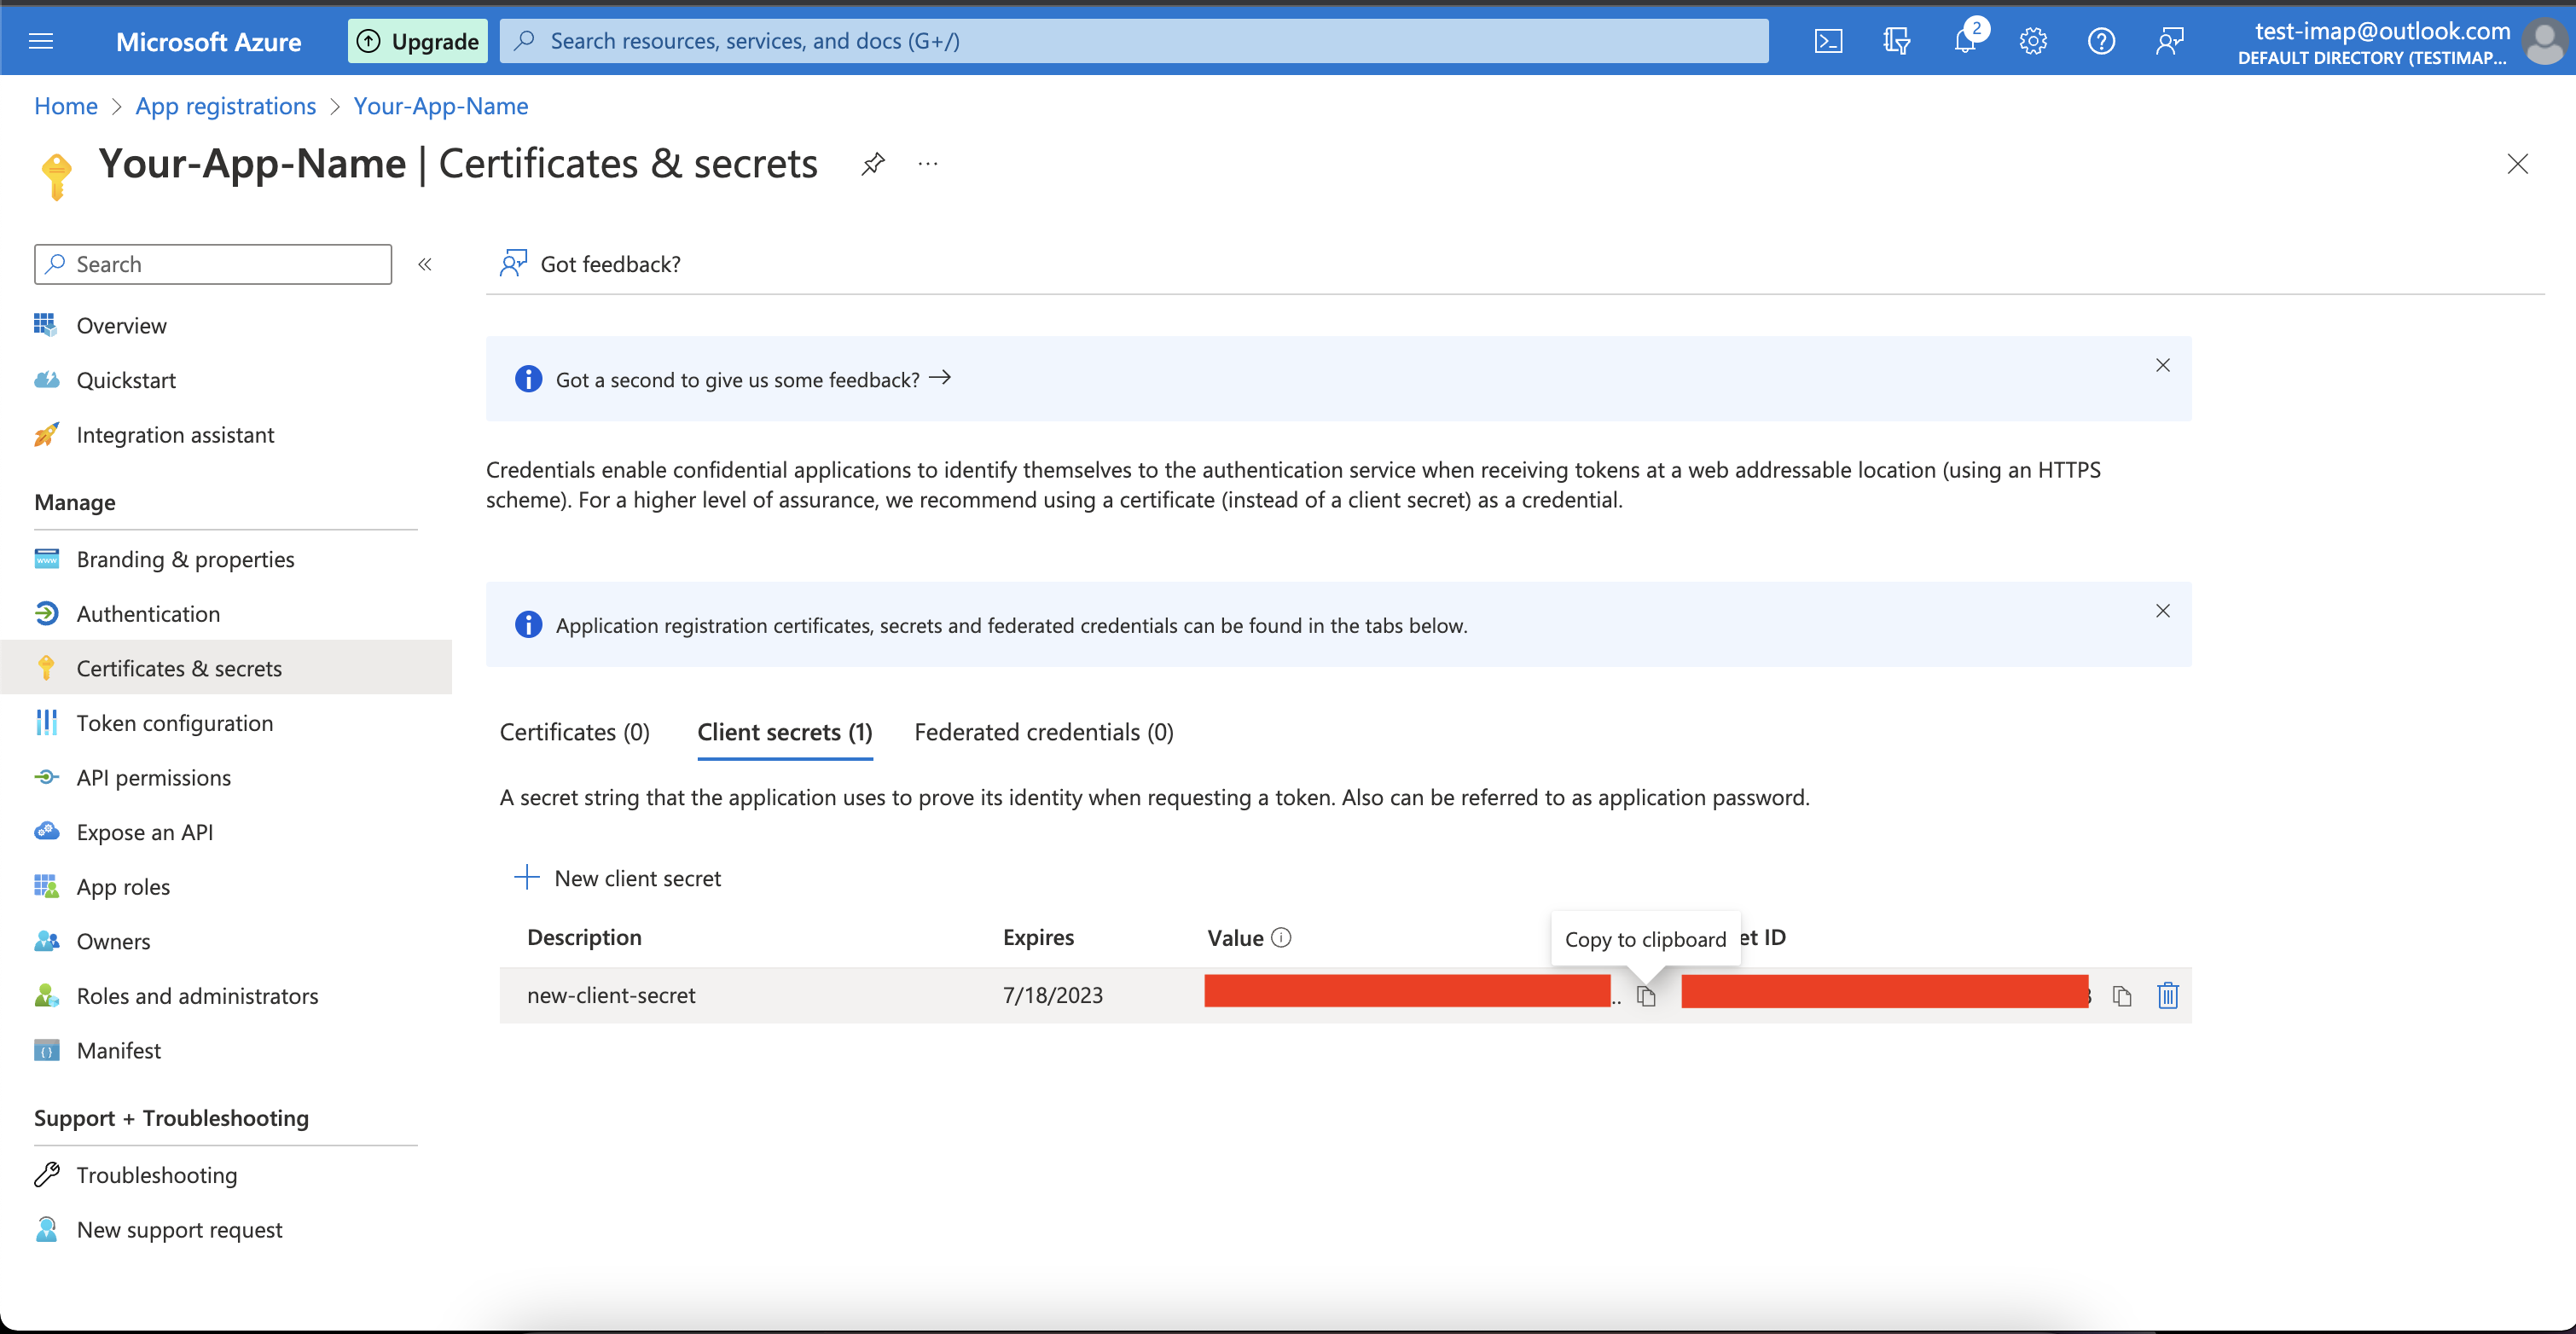This screenshot has width=2576, height=1334.
Task: Click the API permissions sidebar icon
Action: [x=48, y=776]
